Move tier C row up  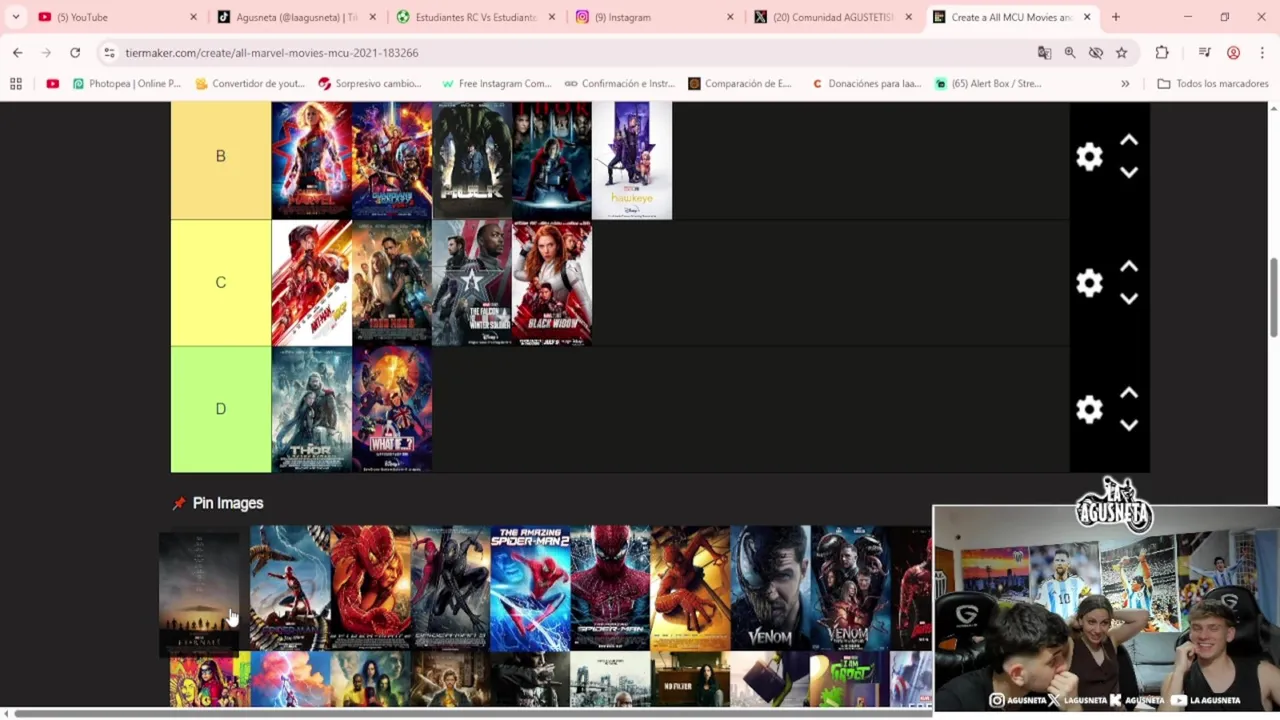(1129, 267)
